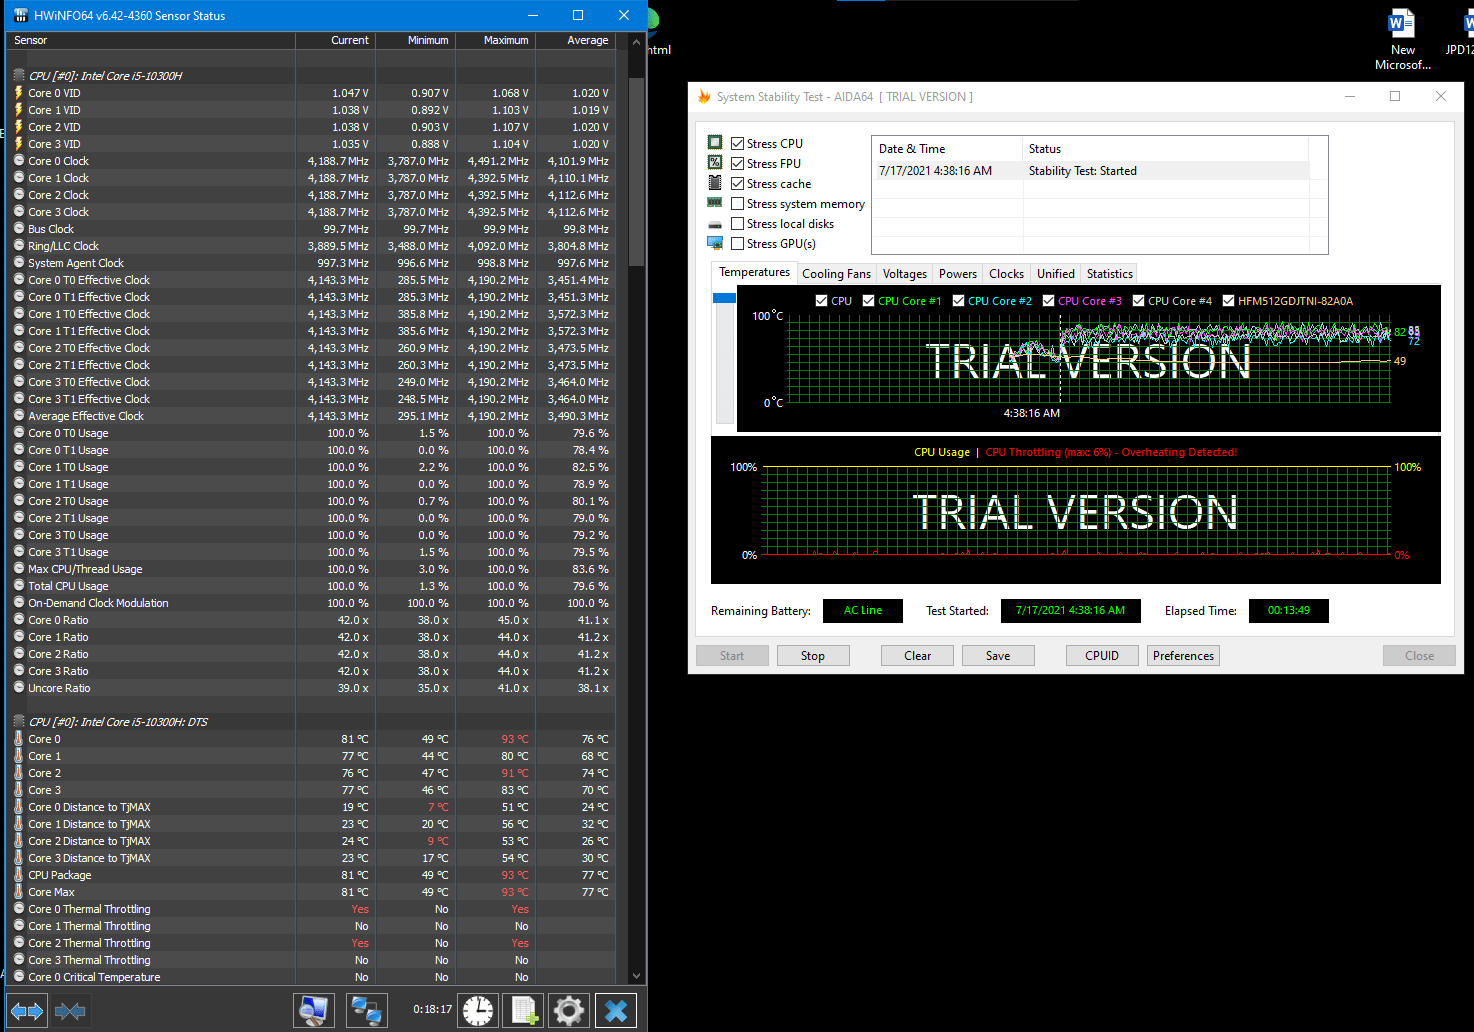This screenshot has width=1474, height=1032.
Task: Select the New Microsoft Word desktop icon
Action: (x=1403, y=40)
